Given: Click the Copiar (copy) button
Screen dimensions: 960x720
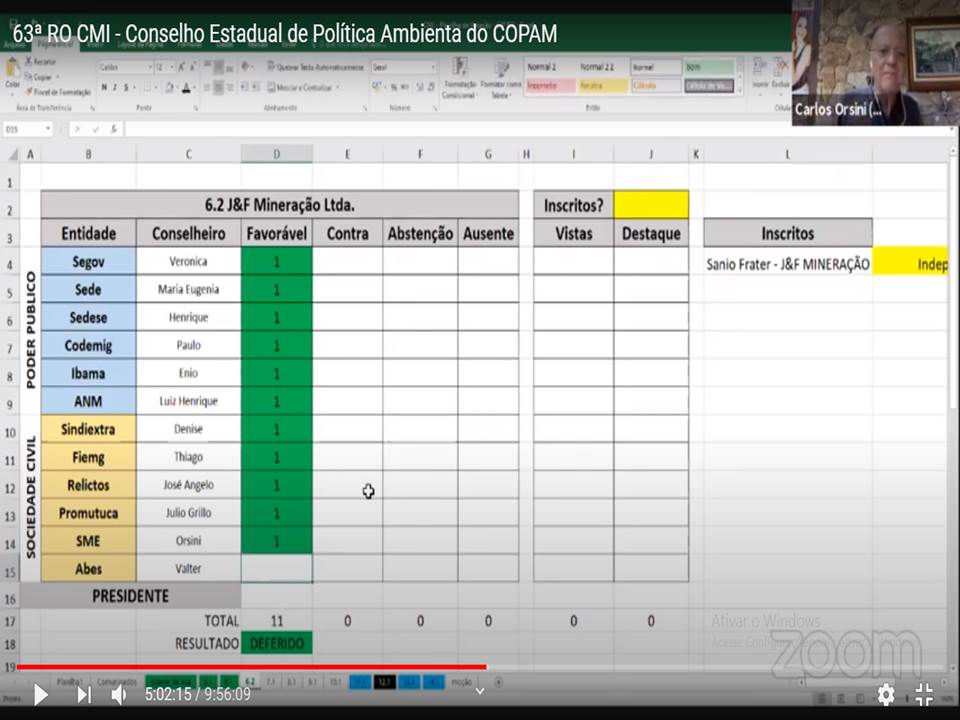Looking at the screenshot, I should coord(42,76).
